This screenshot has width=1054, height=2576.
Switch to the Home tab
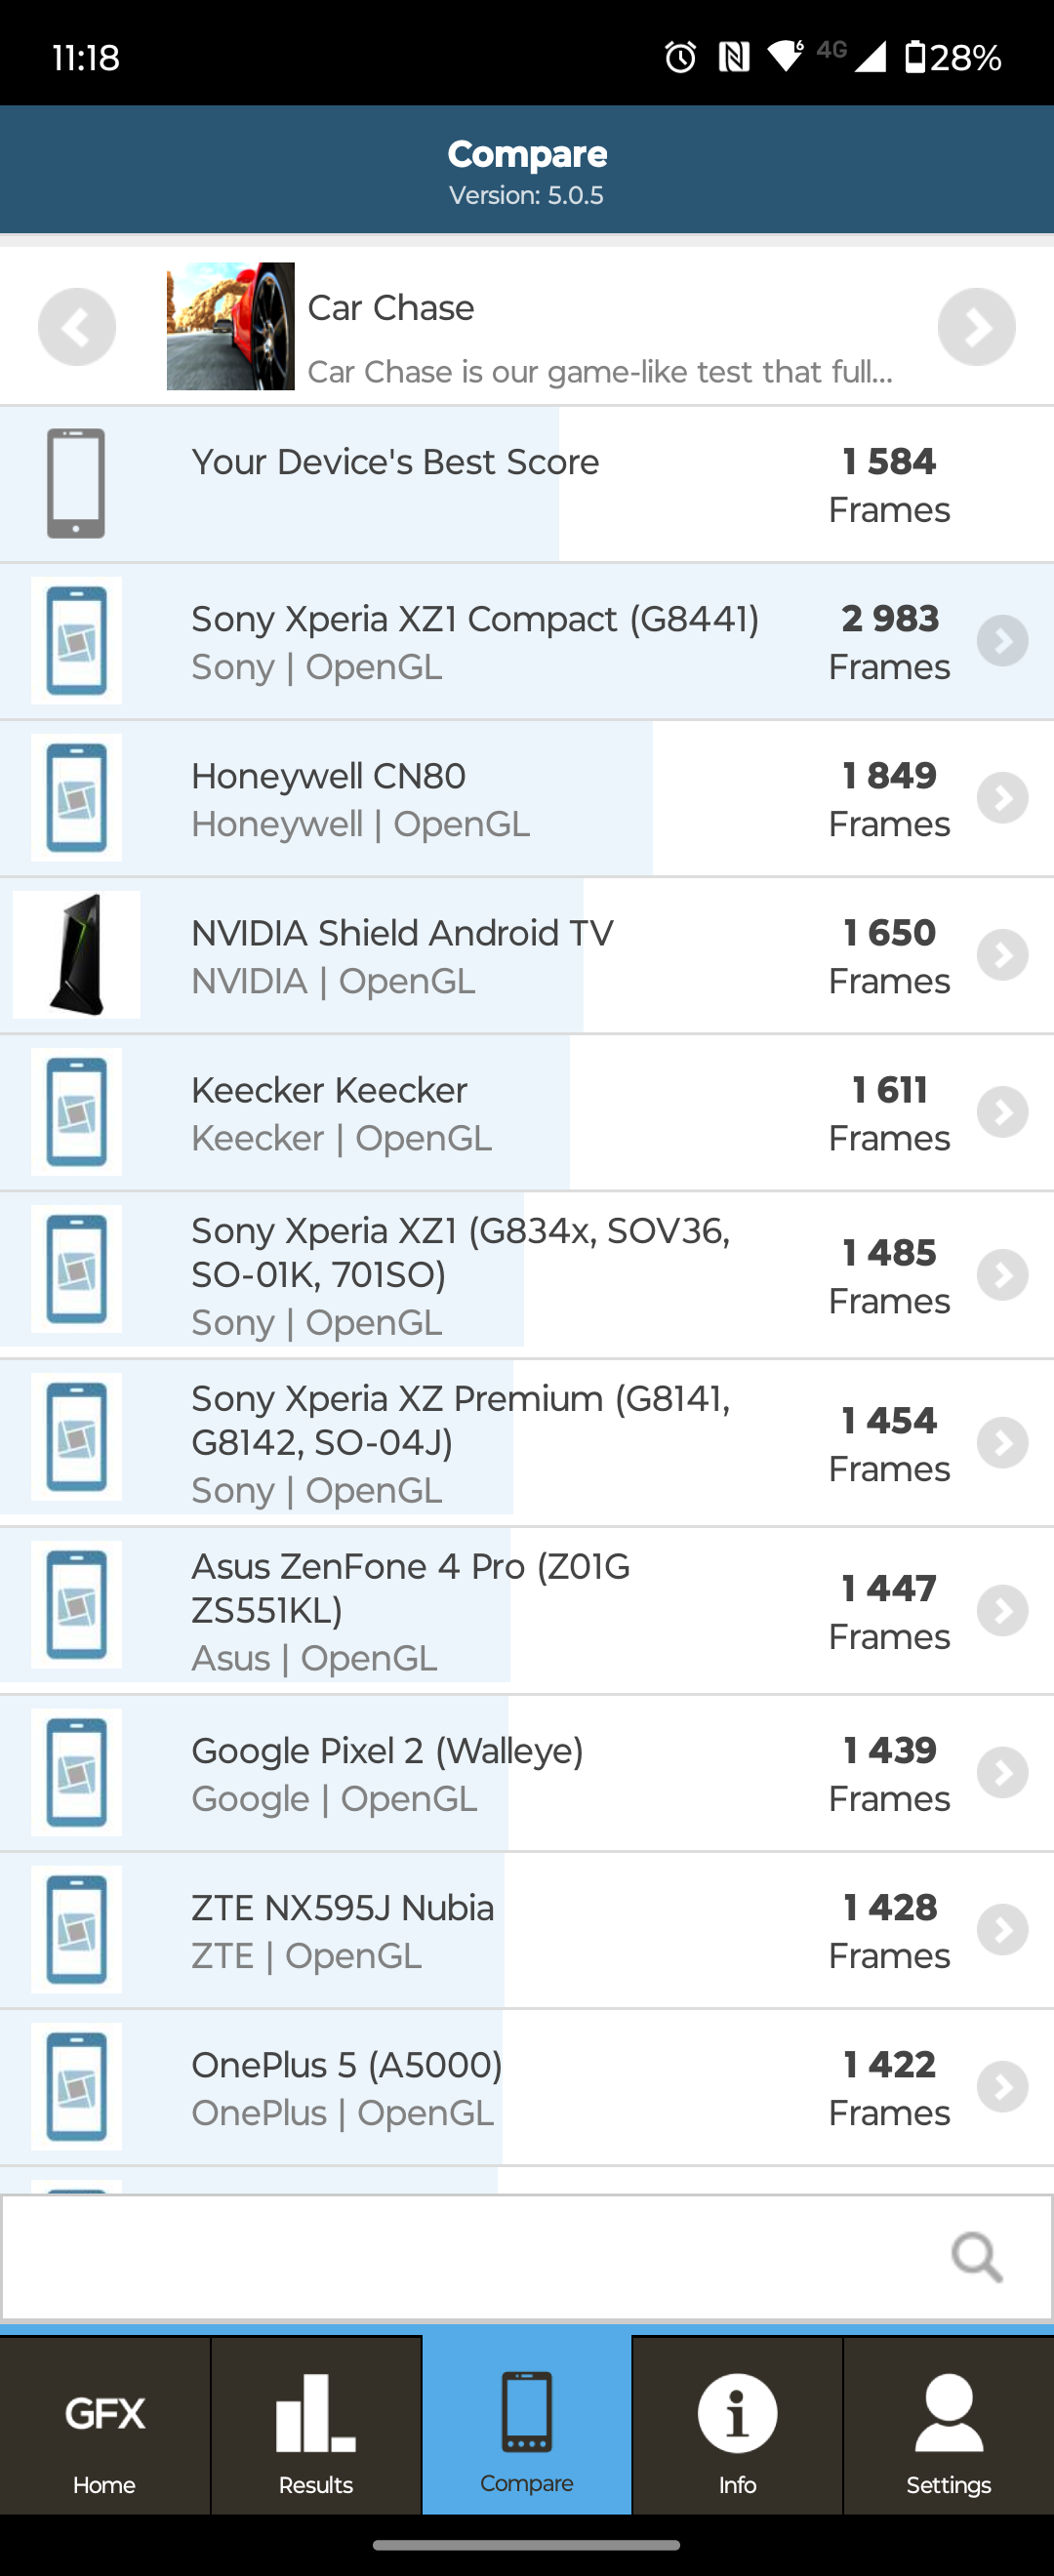pyautogui.click(x=105, y=2427)
